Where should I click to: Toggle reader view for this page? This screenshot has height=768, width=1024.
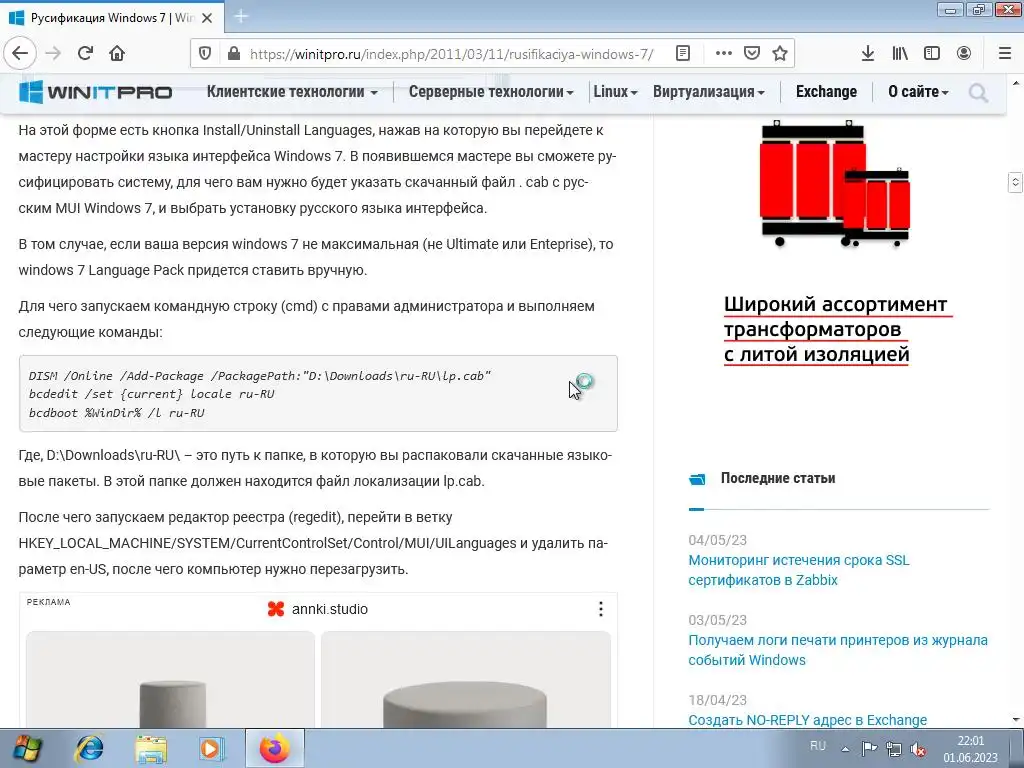[682, 54]
